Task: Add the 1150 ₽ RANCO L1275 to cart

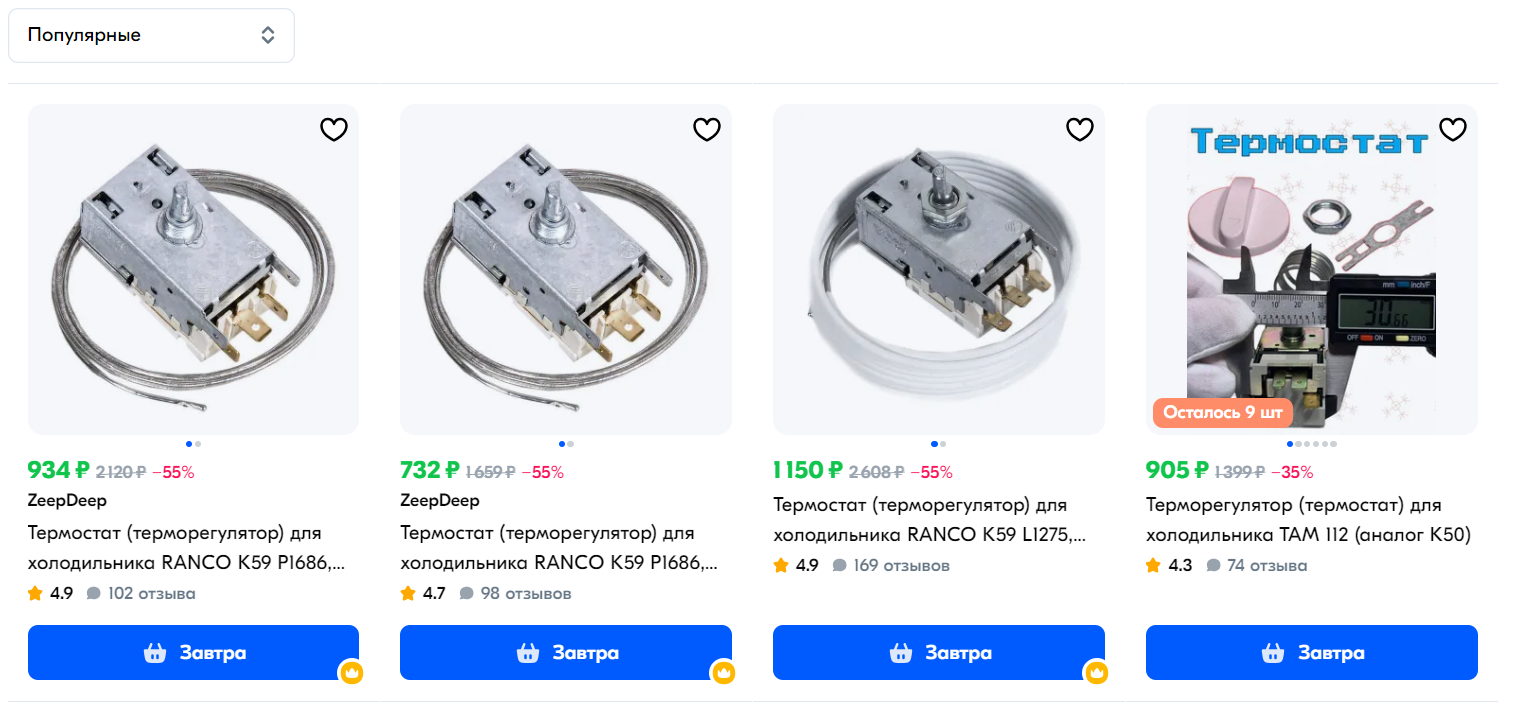Action: click(x=939, y=653)
